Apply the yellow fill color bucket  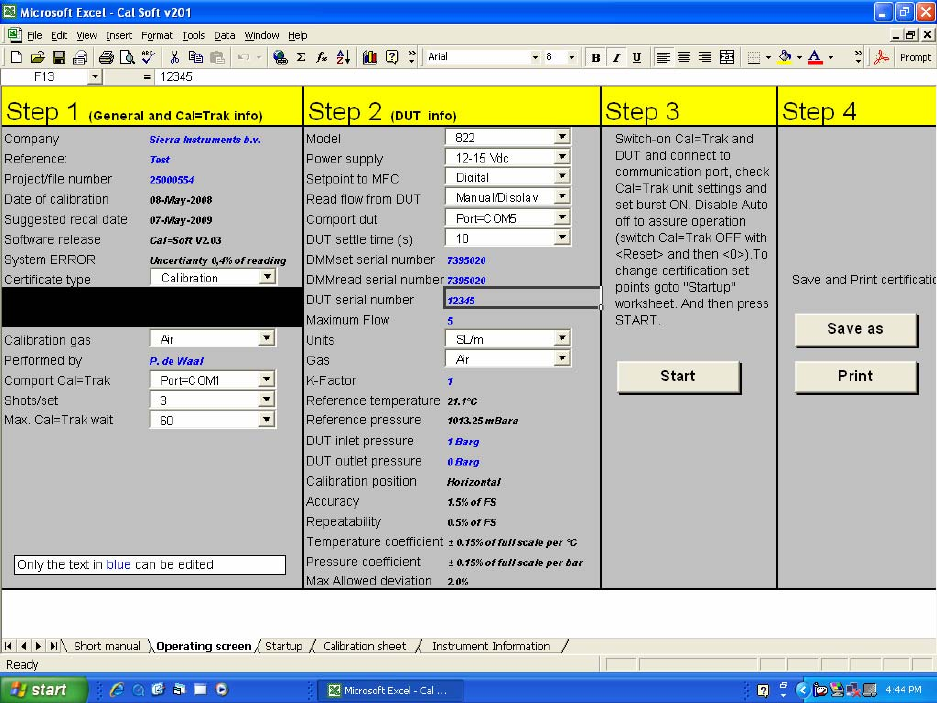(785, 57)
